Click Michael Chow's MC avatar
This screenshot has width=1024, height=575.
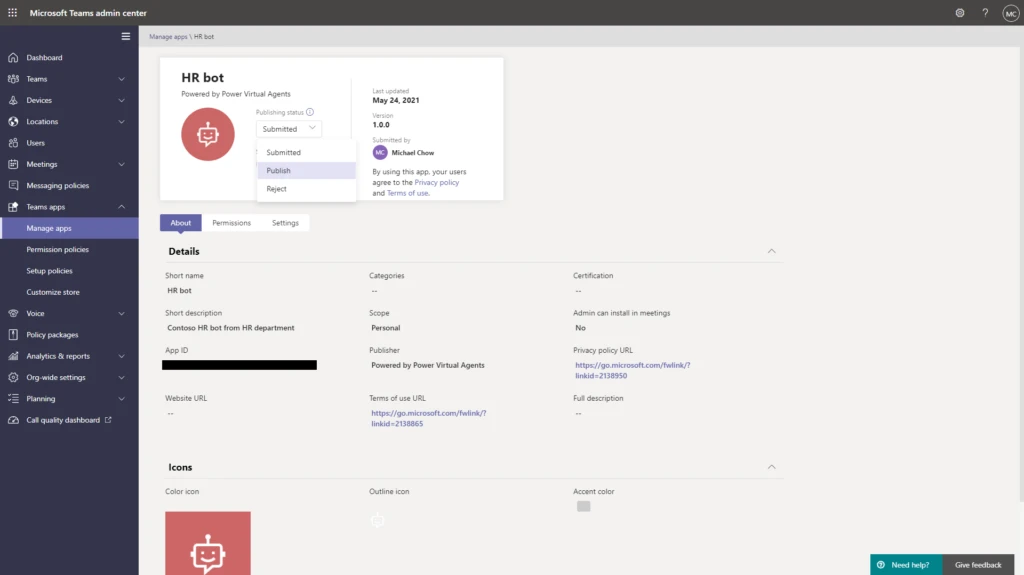[x=379, y=152]
